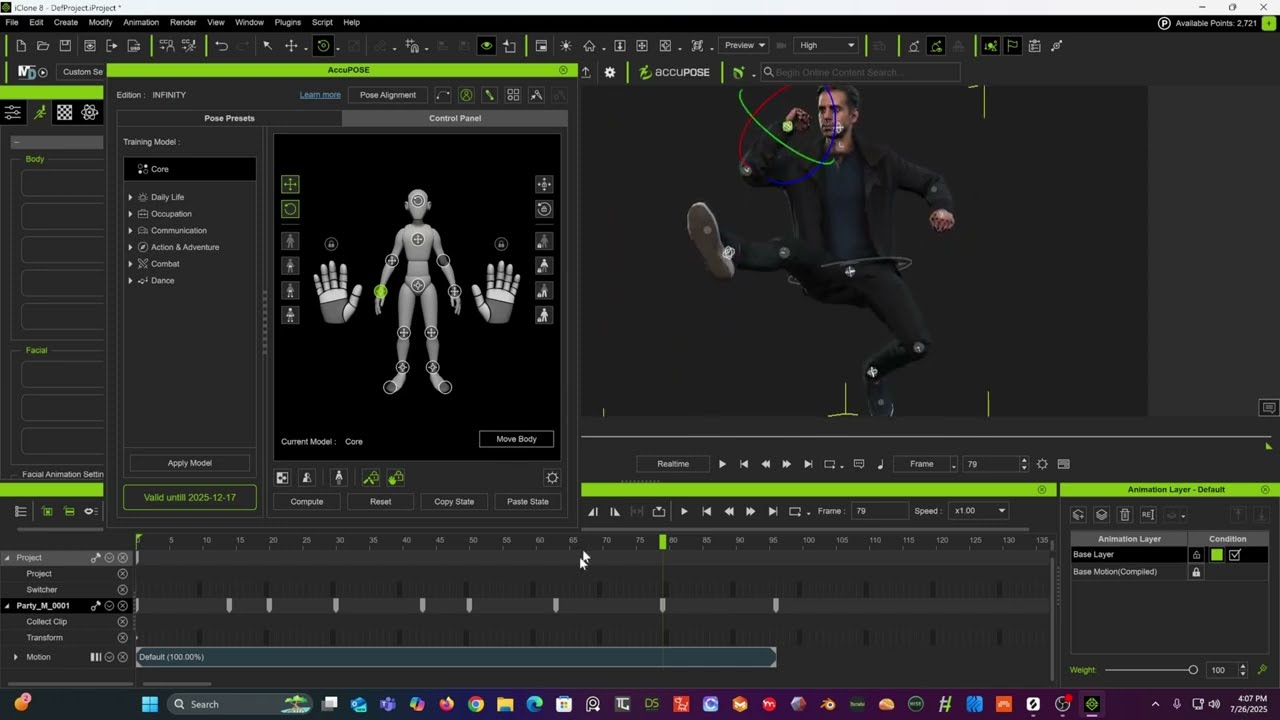Screen dimensions: 1280x720
Task: Open the Render menu
Action: point(183,22)
